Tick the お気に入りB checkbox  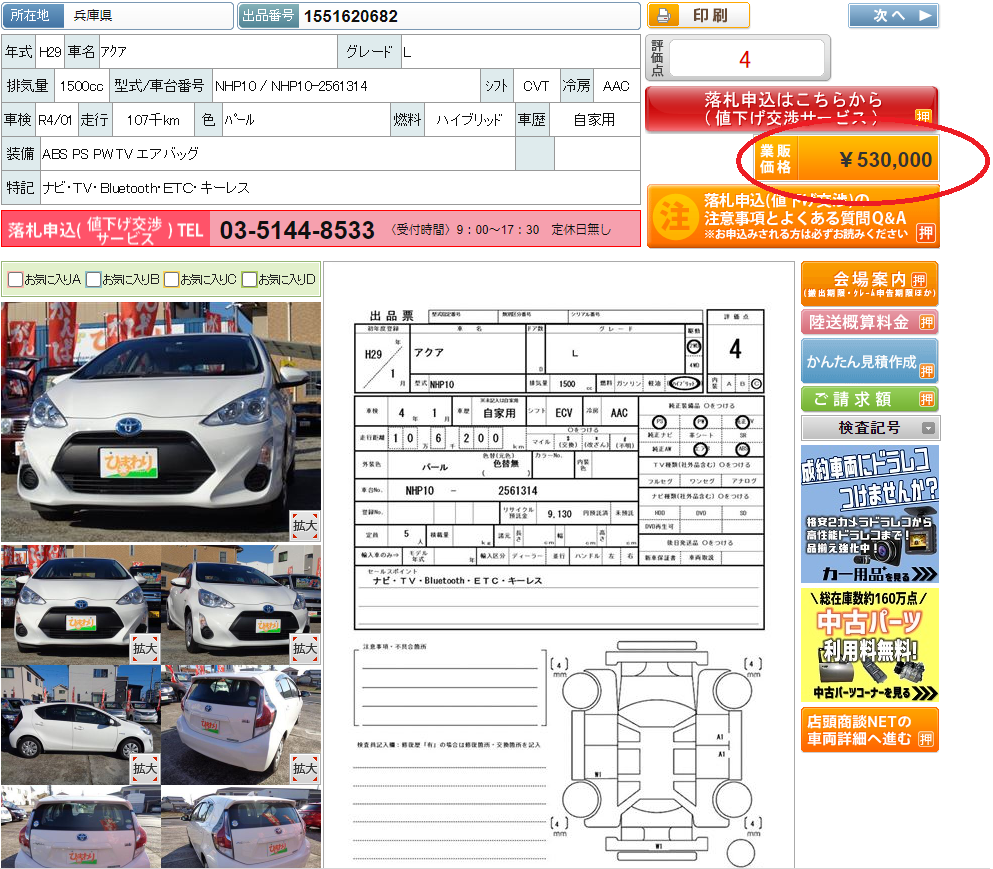(93, 279)
